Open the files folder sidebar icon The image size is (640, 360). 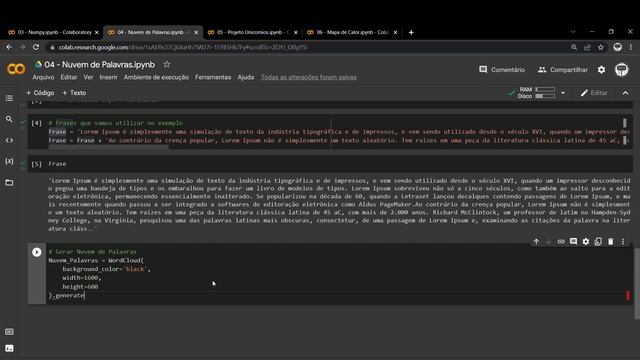point(9,182)
